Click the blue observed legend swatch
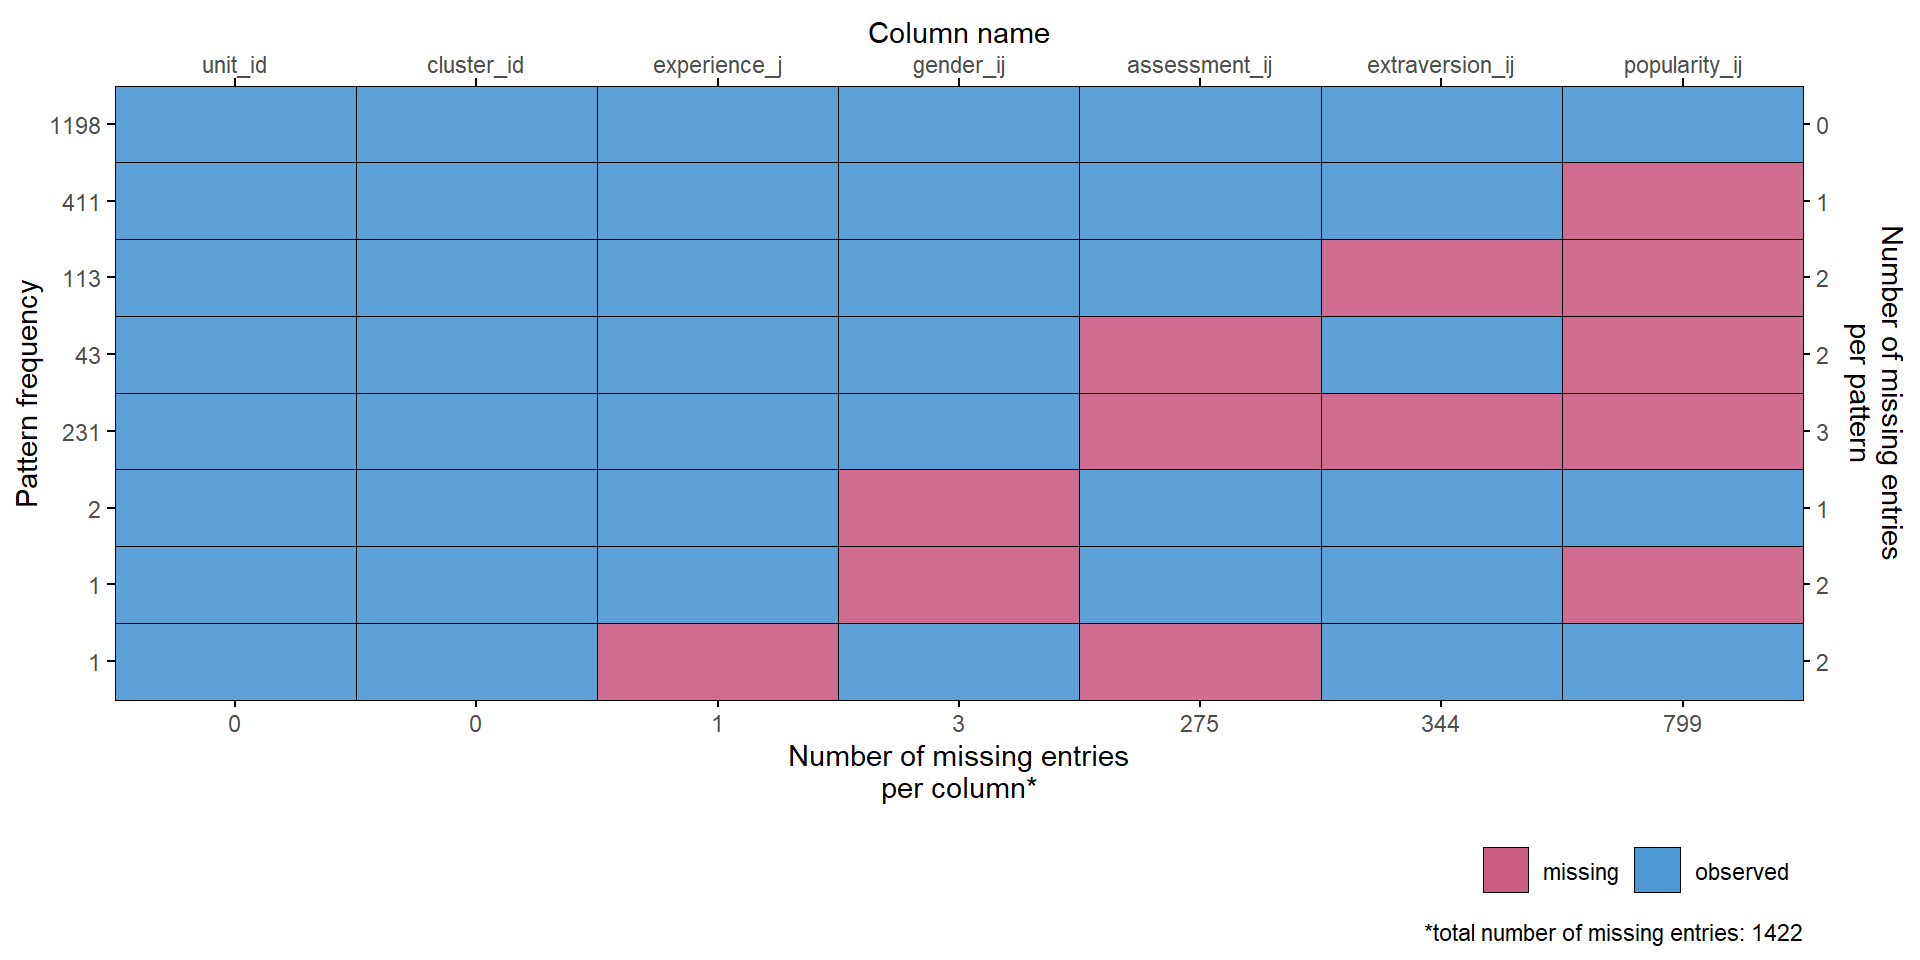Screen dimensions: 1920x960 click(x=1657, y=870)
